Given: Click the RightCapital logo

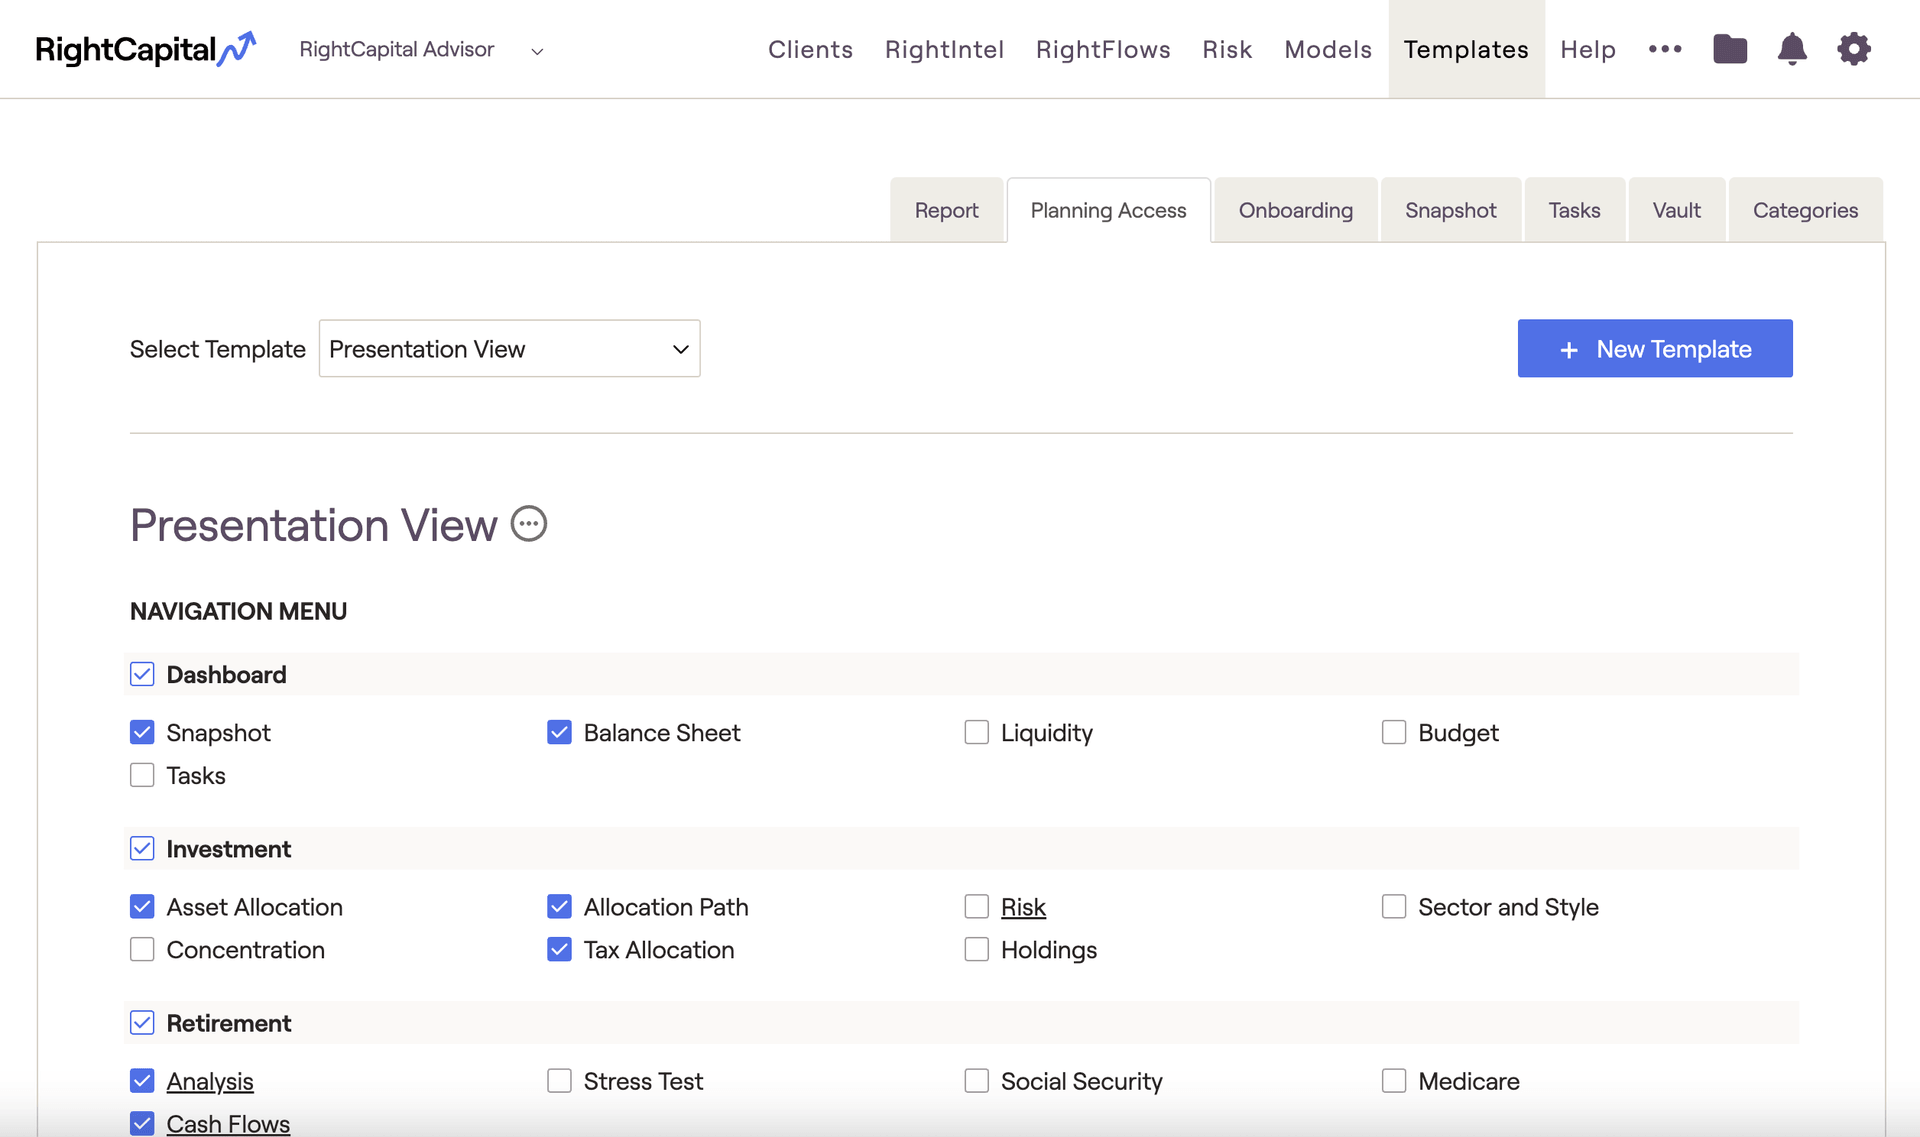Looking at the screenshot, I should (x=145, y=49).
